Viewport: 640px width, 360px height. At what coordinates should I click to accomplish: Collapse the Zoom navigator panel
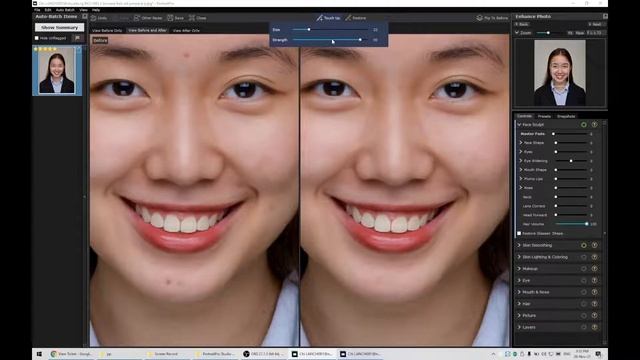(x=517, y=33)
